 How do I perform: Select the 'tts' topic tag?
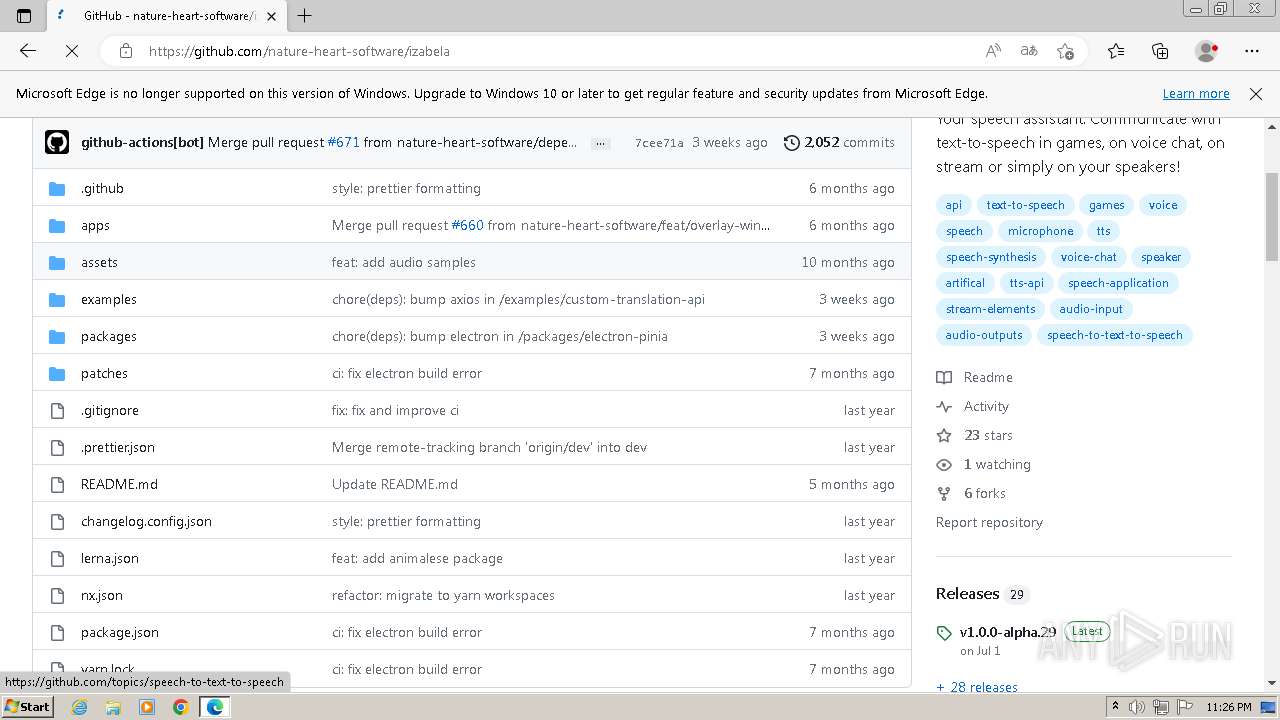[x=1103, y=231]
